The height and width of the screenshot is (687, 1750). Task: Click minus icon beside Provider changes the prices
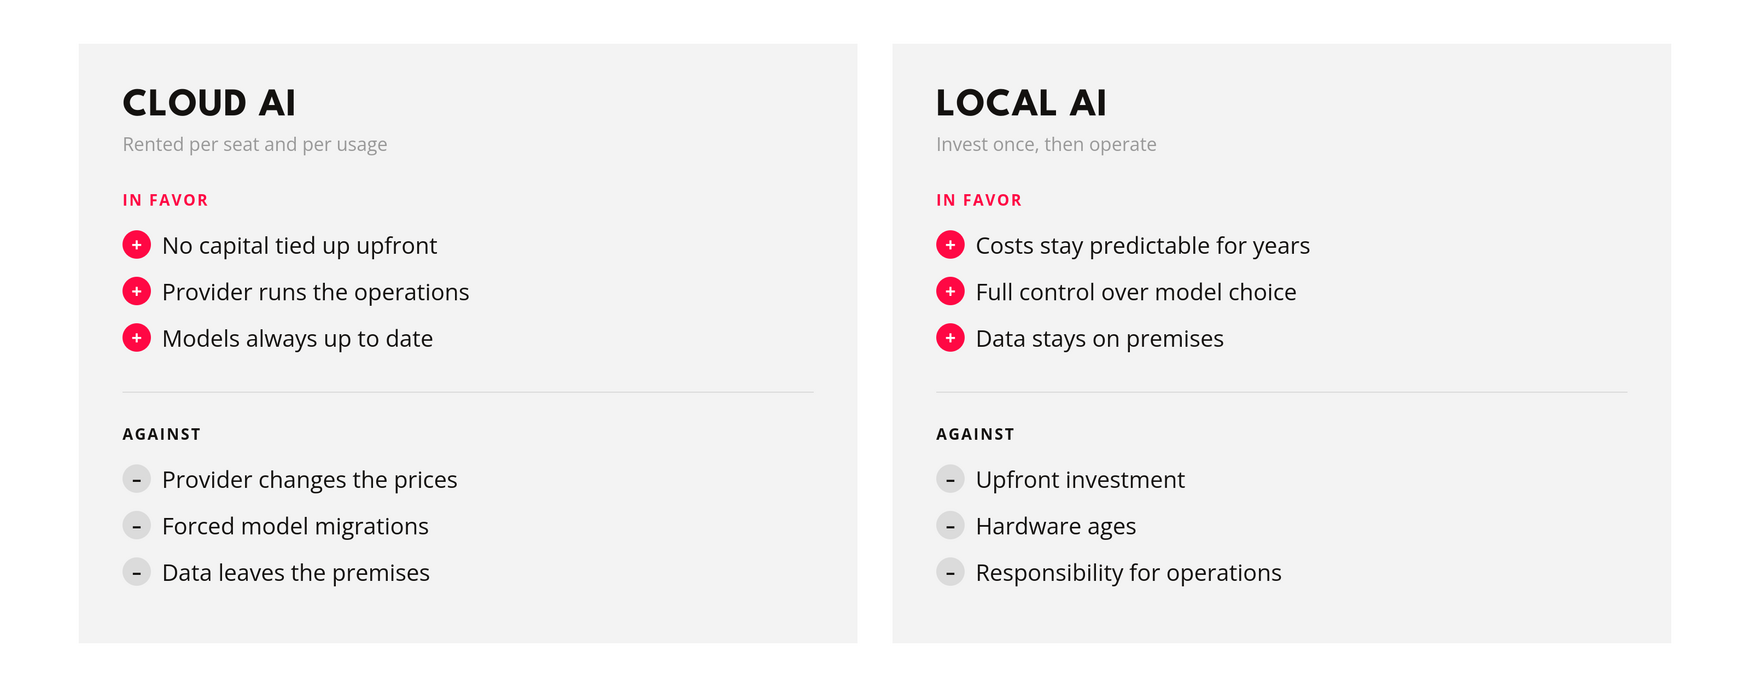pyautogui.click(x=136, y=479)
